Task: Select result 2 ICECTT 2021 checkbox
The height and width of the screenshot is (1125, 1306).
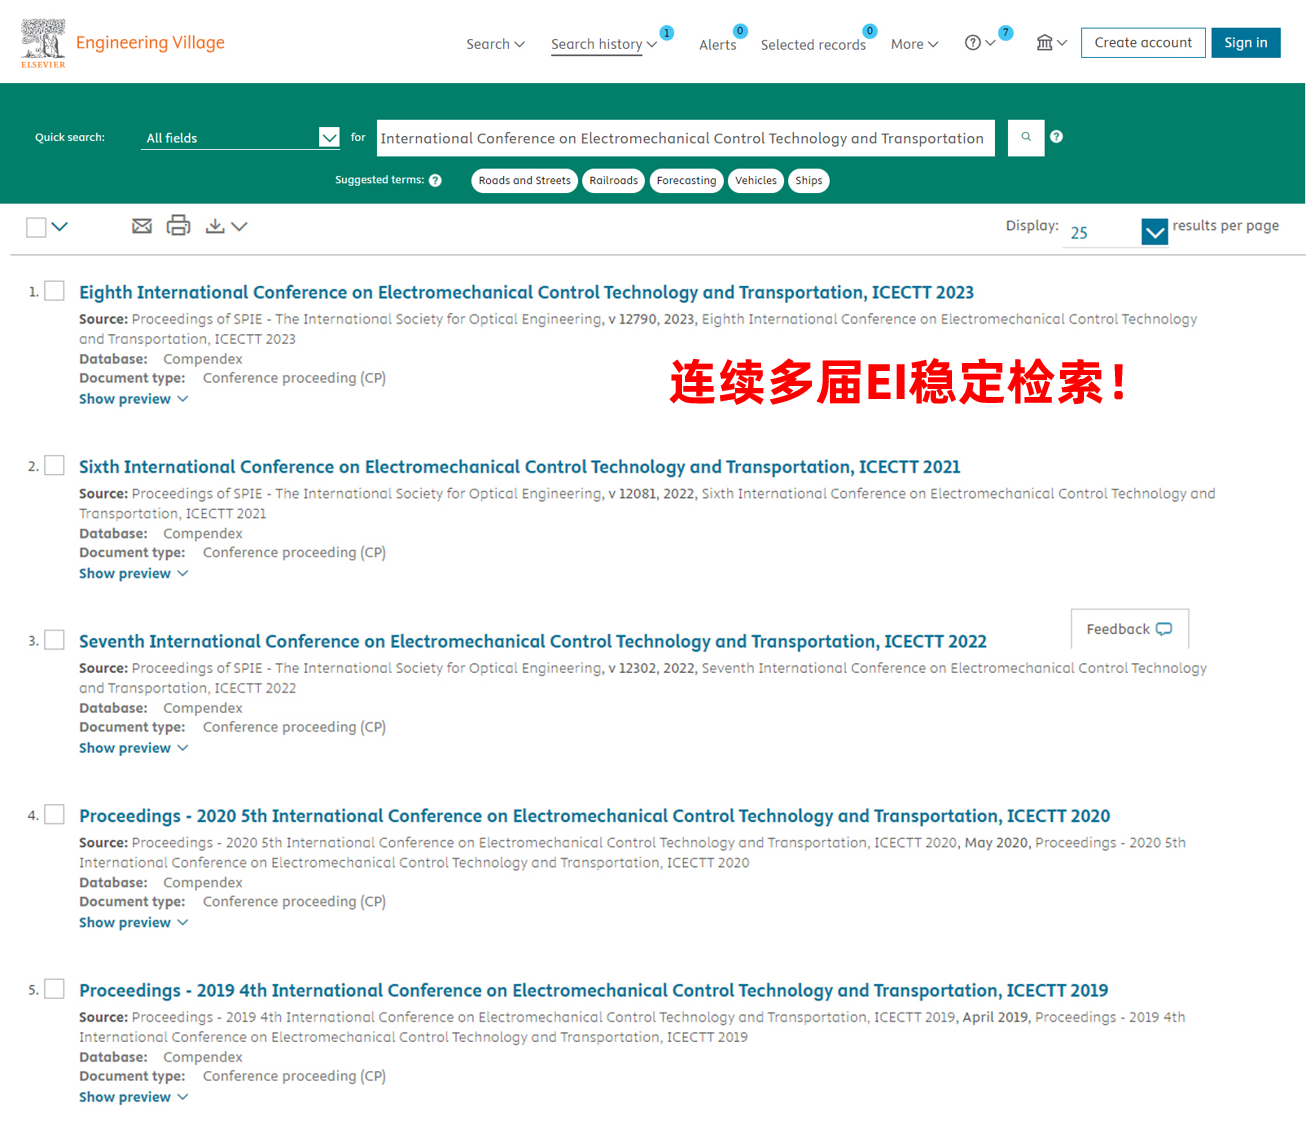Action: 55,465
